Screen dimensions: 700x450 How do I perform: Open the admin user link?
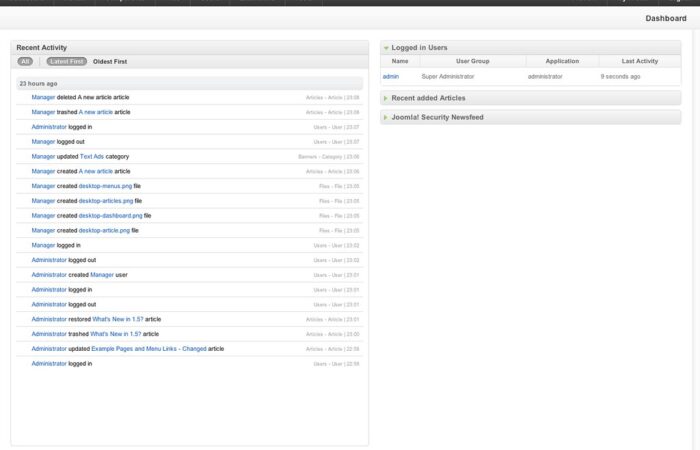[x=390, y=76]
